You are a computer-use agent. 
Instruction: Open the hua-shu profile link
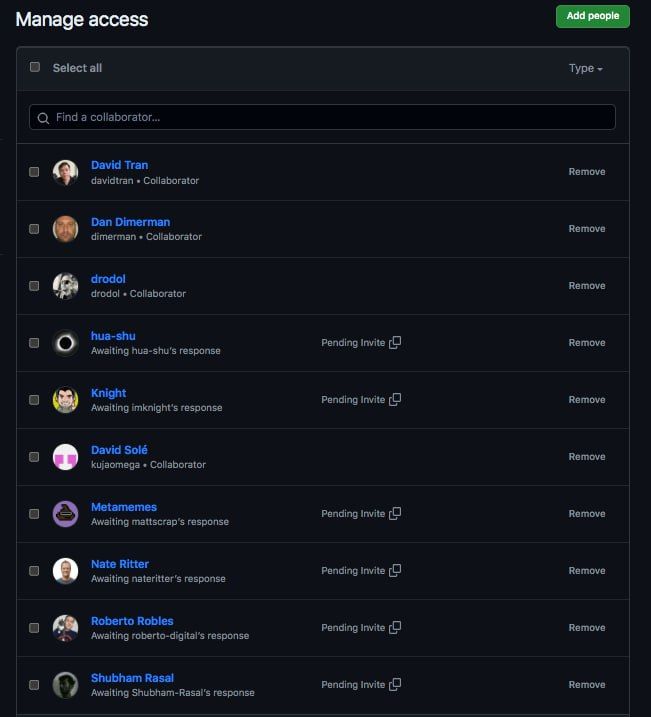point(113,336)
